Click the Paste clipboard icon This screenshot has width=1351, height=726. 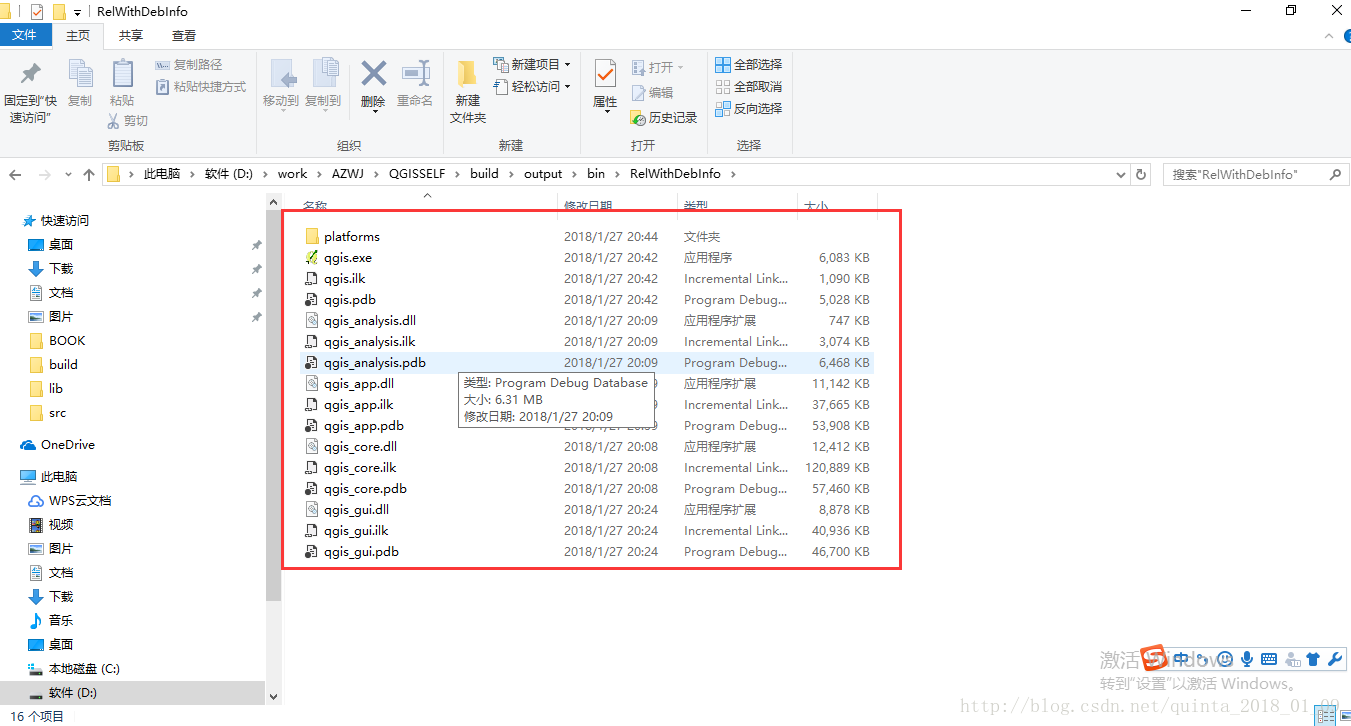pos(122,74)
